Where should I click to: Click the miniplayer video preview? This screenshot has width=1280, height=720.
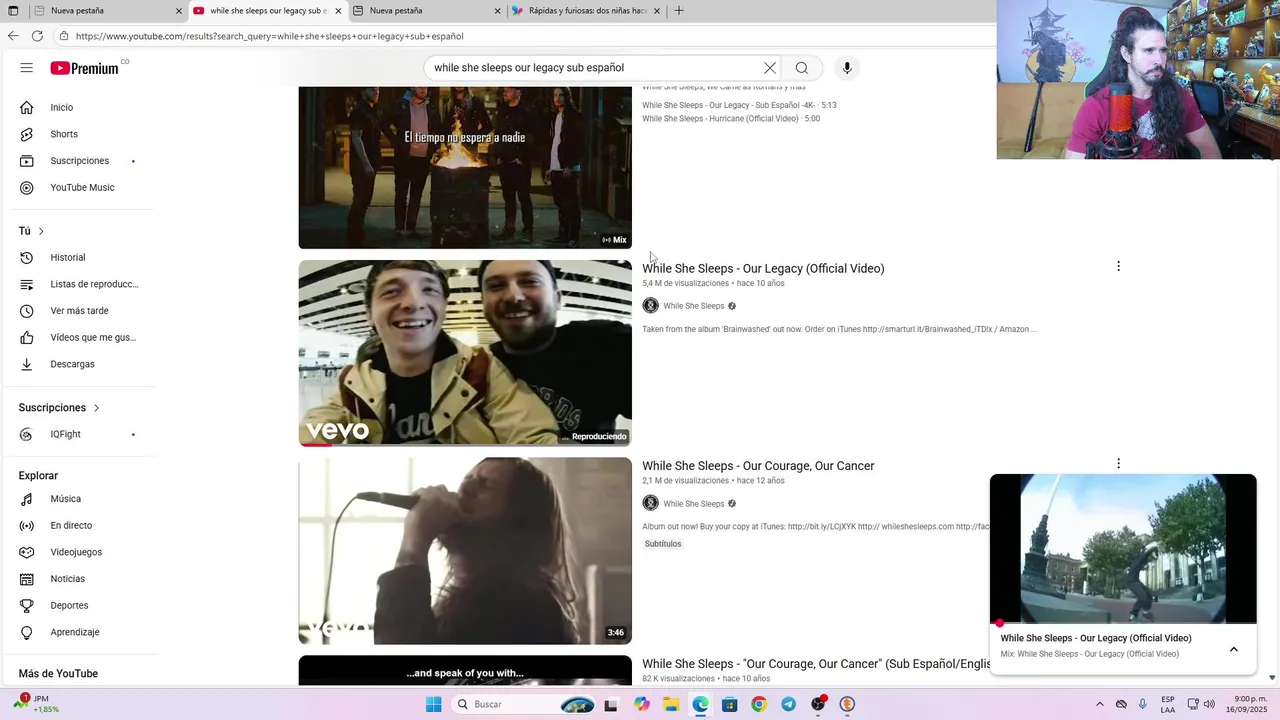click(1123, 549)
